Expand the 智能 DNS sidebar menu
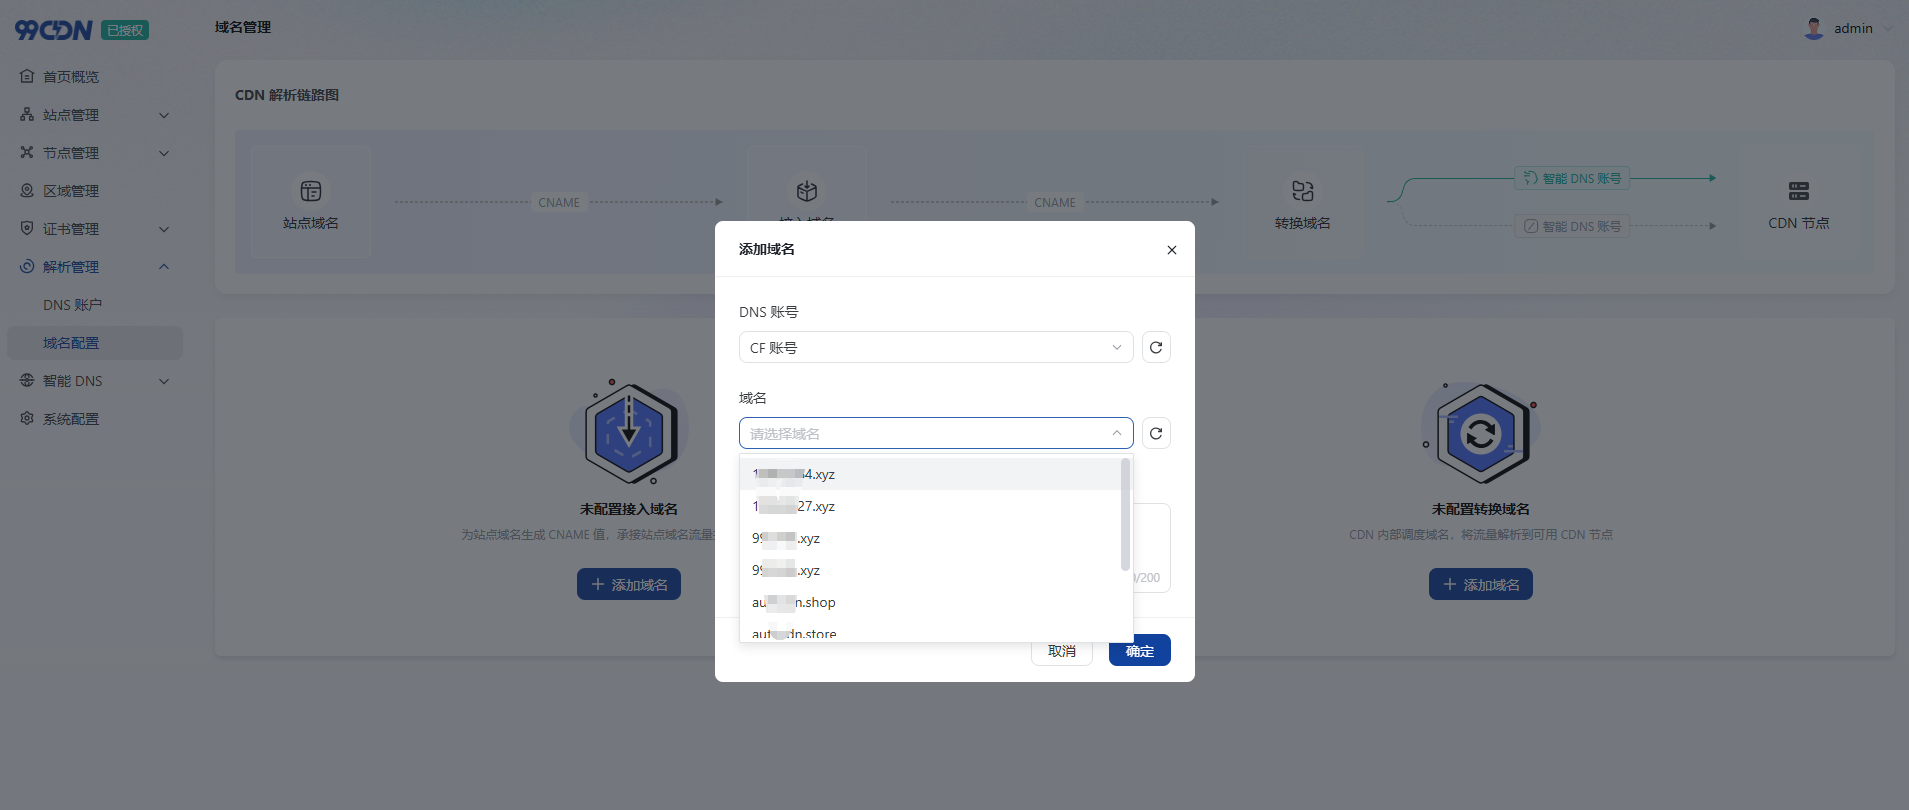1909x810 pixels. tap(93, 381)
